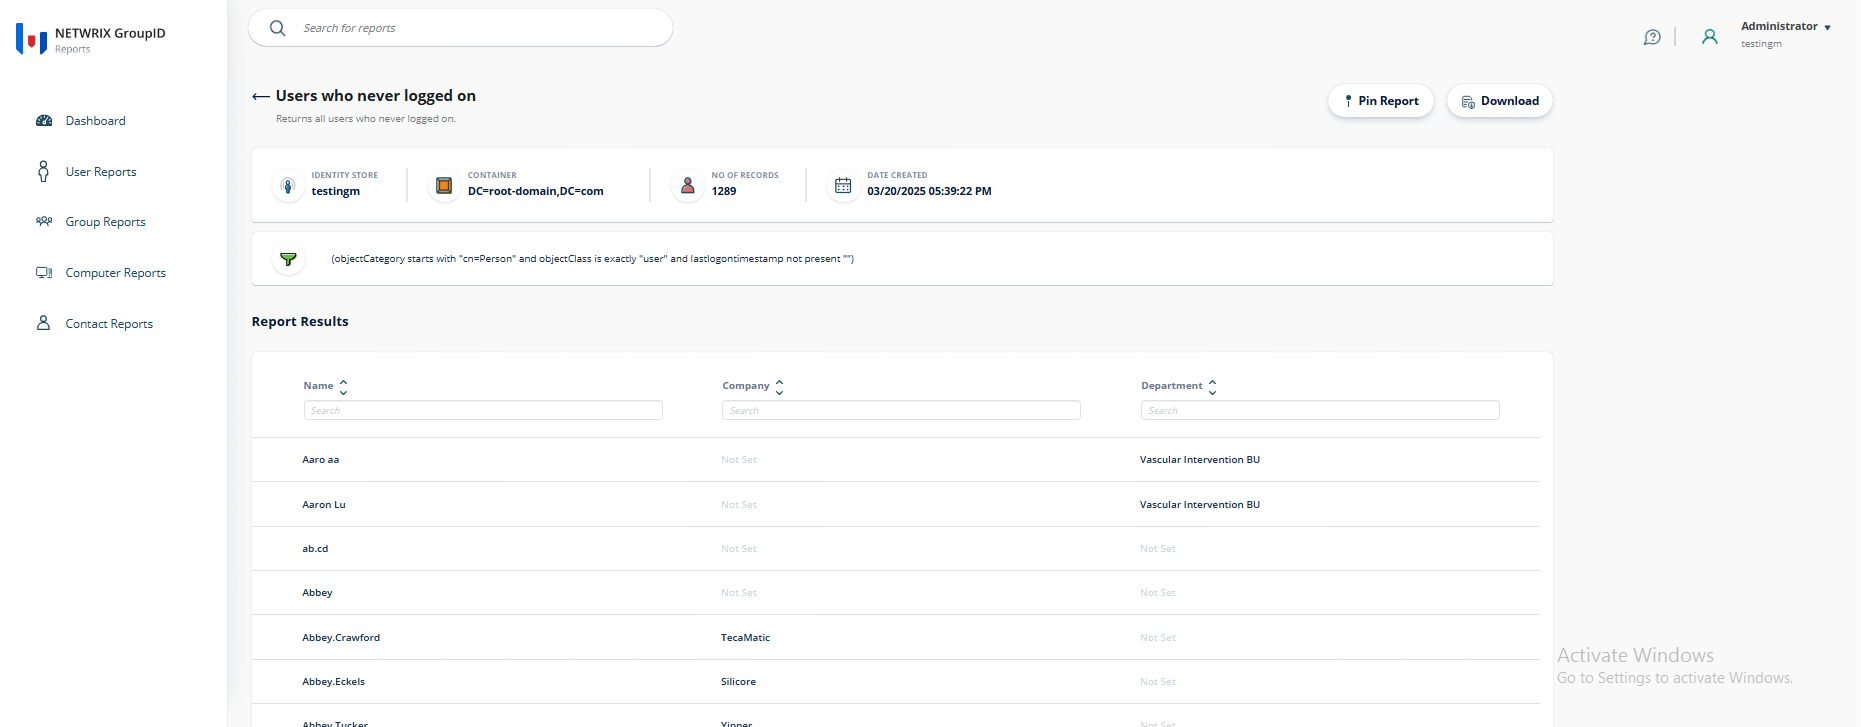Viewport: 1861px width, 727px height.
Task: Select Computer Reports in sidebar
Action: pos(115,273)
